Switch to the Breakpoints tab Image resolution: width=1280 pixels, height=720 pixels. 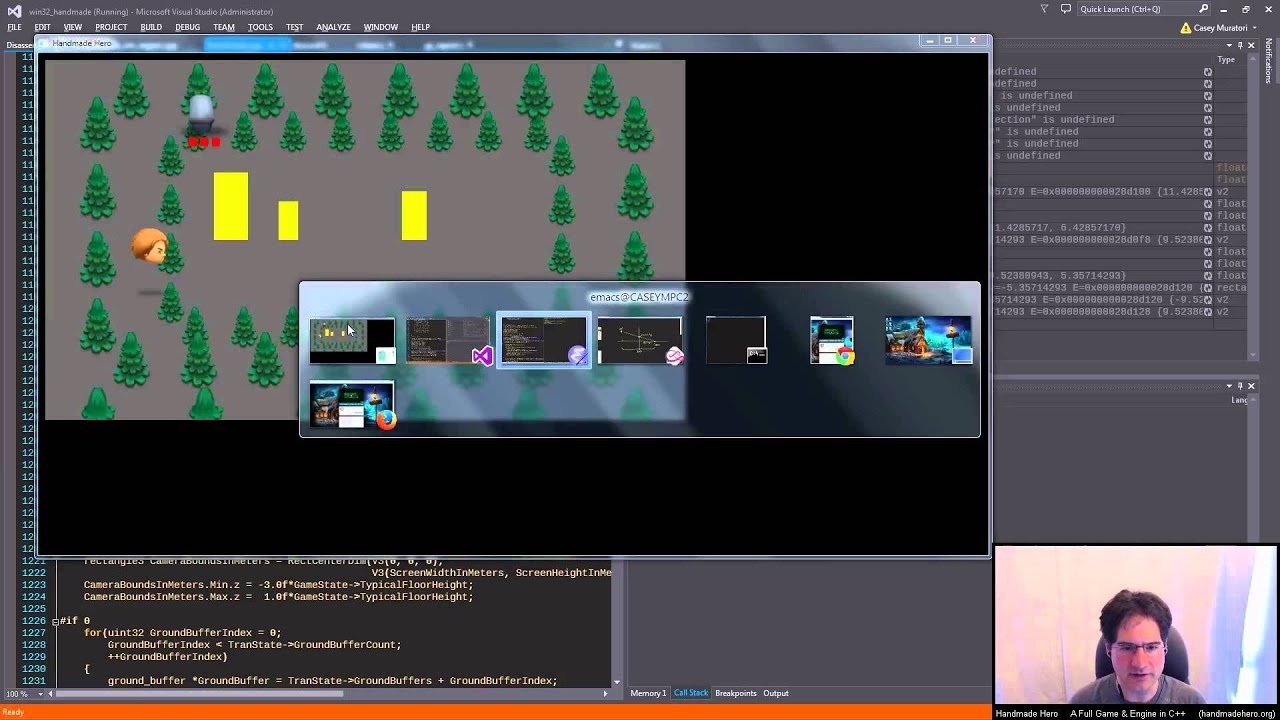pyautogui.click(x=736, y=693)
